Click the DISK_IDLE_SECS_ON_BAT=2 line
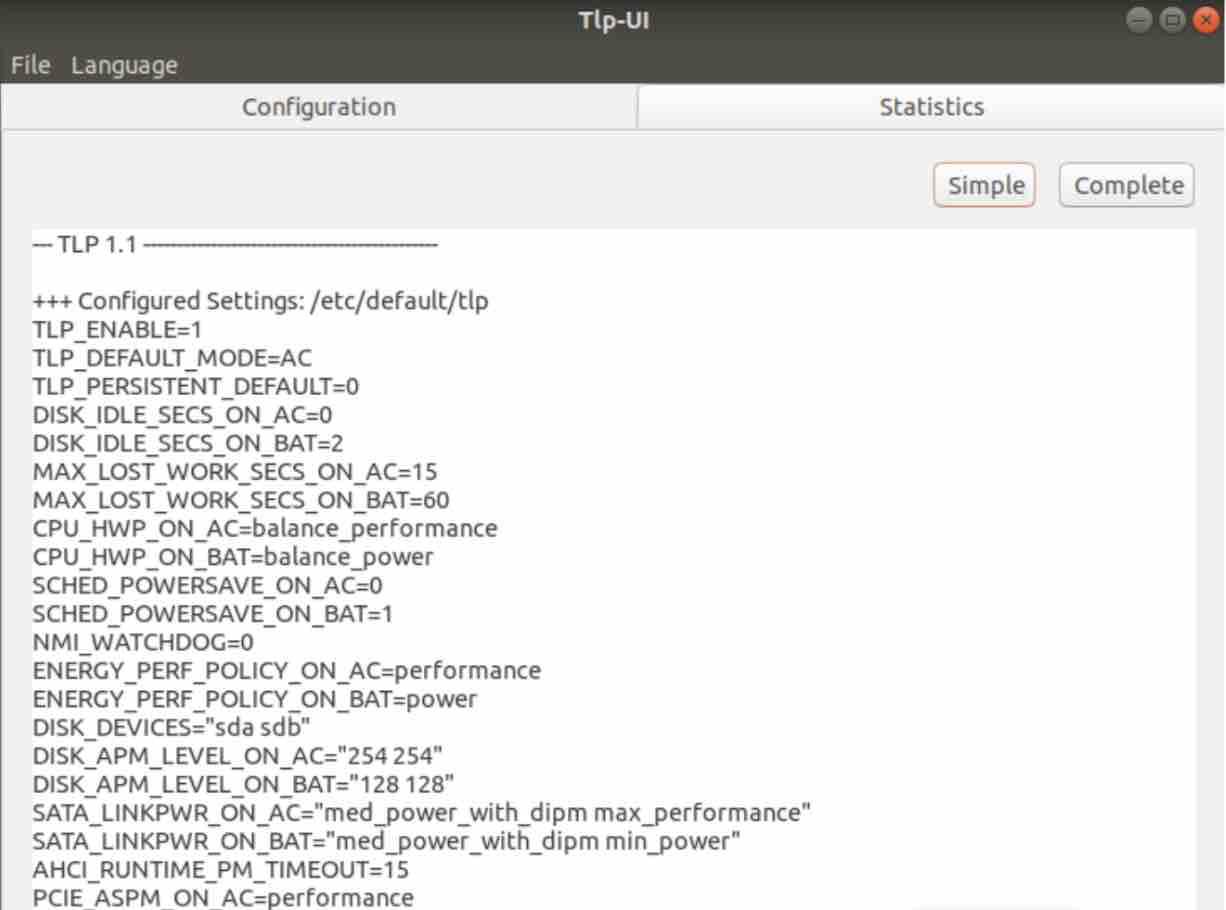This screenshot has width=1226, height=910. click(x=187, y=442)
